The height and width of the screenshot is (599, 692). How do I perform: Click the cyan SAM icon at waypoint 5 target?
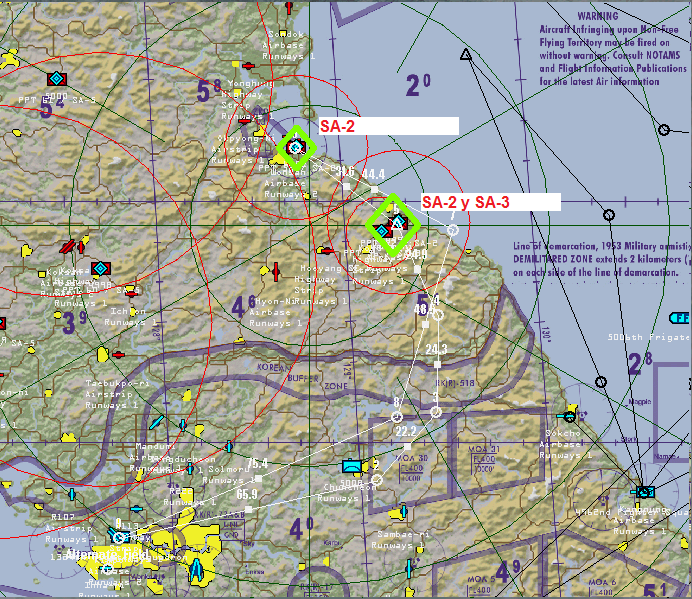point(398,222)
